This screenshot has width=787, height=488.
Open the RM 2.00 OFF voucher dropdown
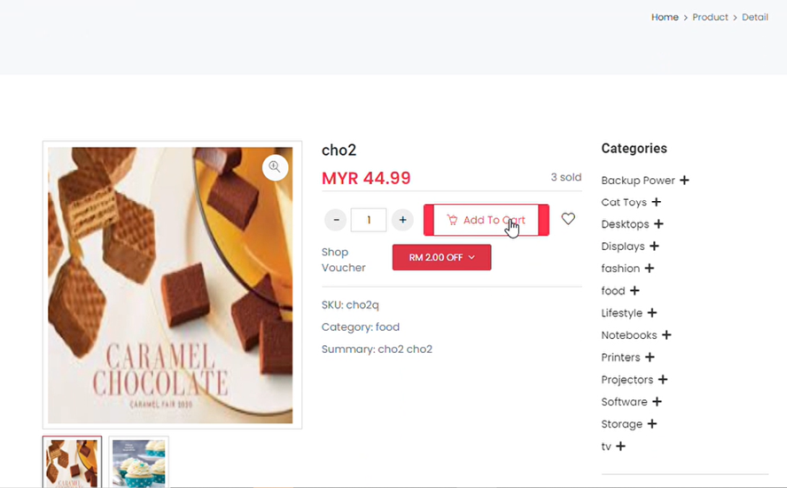click(442, 258)
